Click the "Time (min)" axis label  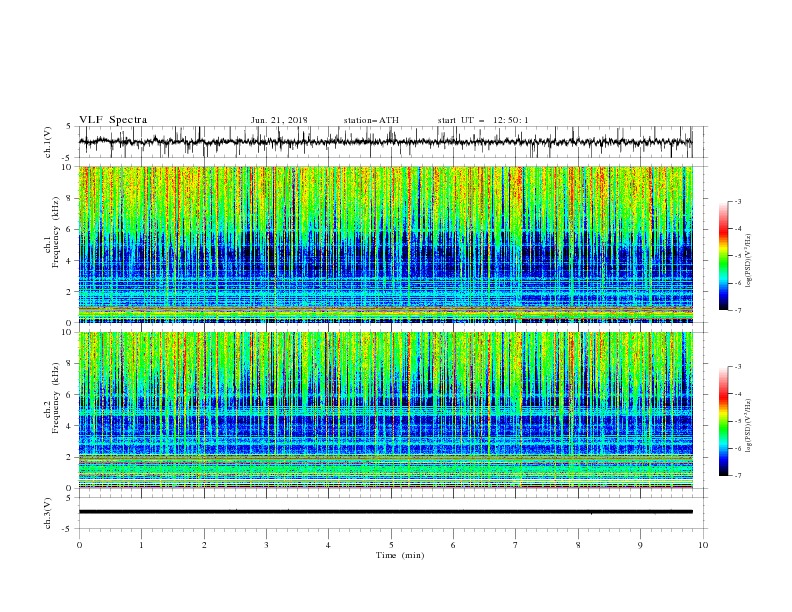(400, 555)
